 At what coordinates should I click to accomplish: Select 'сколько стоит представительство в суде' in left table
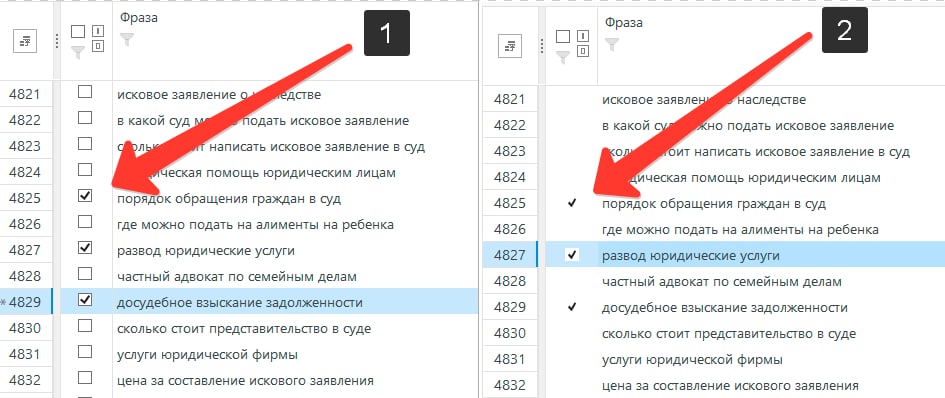[243, 329]
